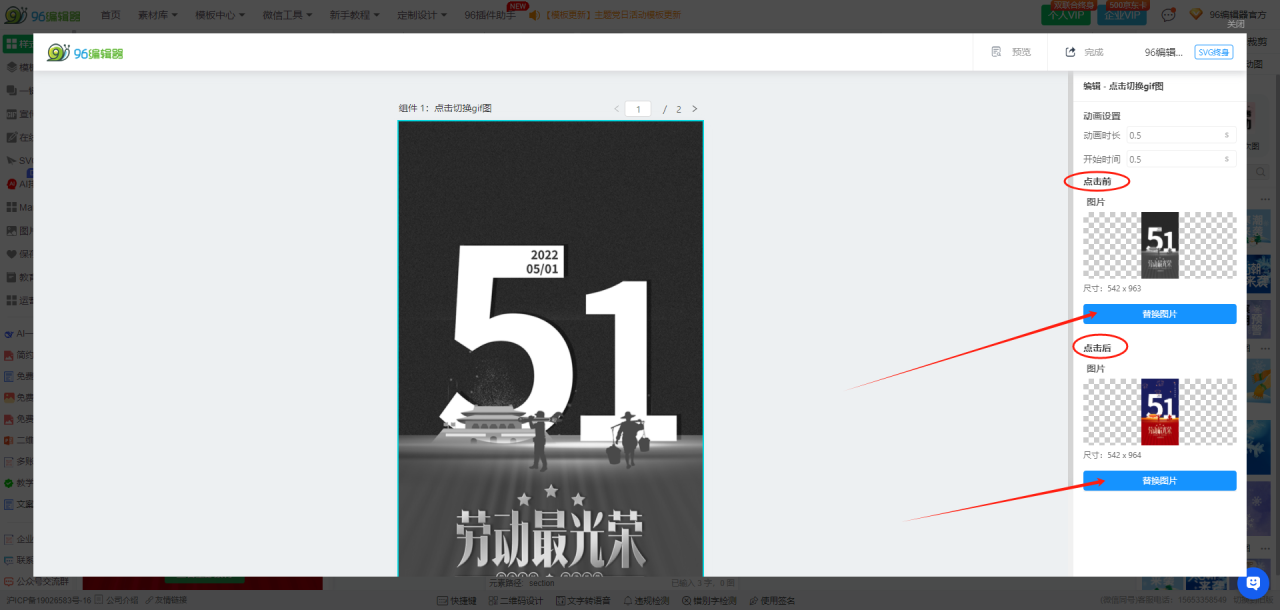Open the 首页 menu item
The image size is (1280, 610).
(x=110, y=15)
